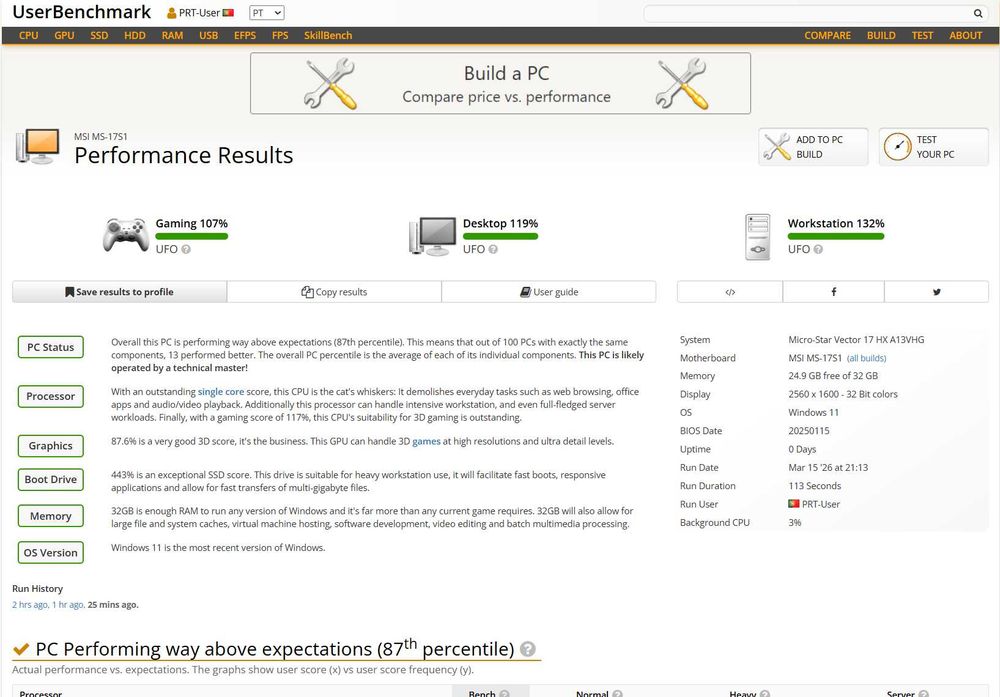
Task: Open help icon beside Workstation UFO
Action: click(x=818, y=249)
